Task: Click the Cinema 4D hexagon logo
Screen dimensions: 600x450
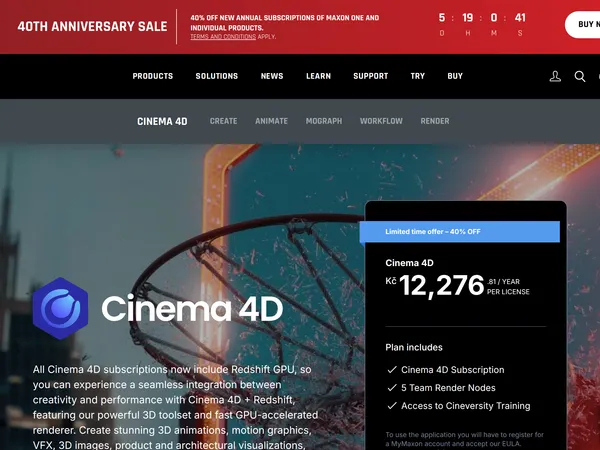Action: [60, 308]
